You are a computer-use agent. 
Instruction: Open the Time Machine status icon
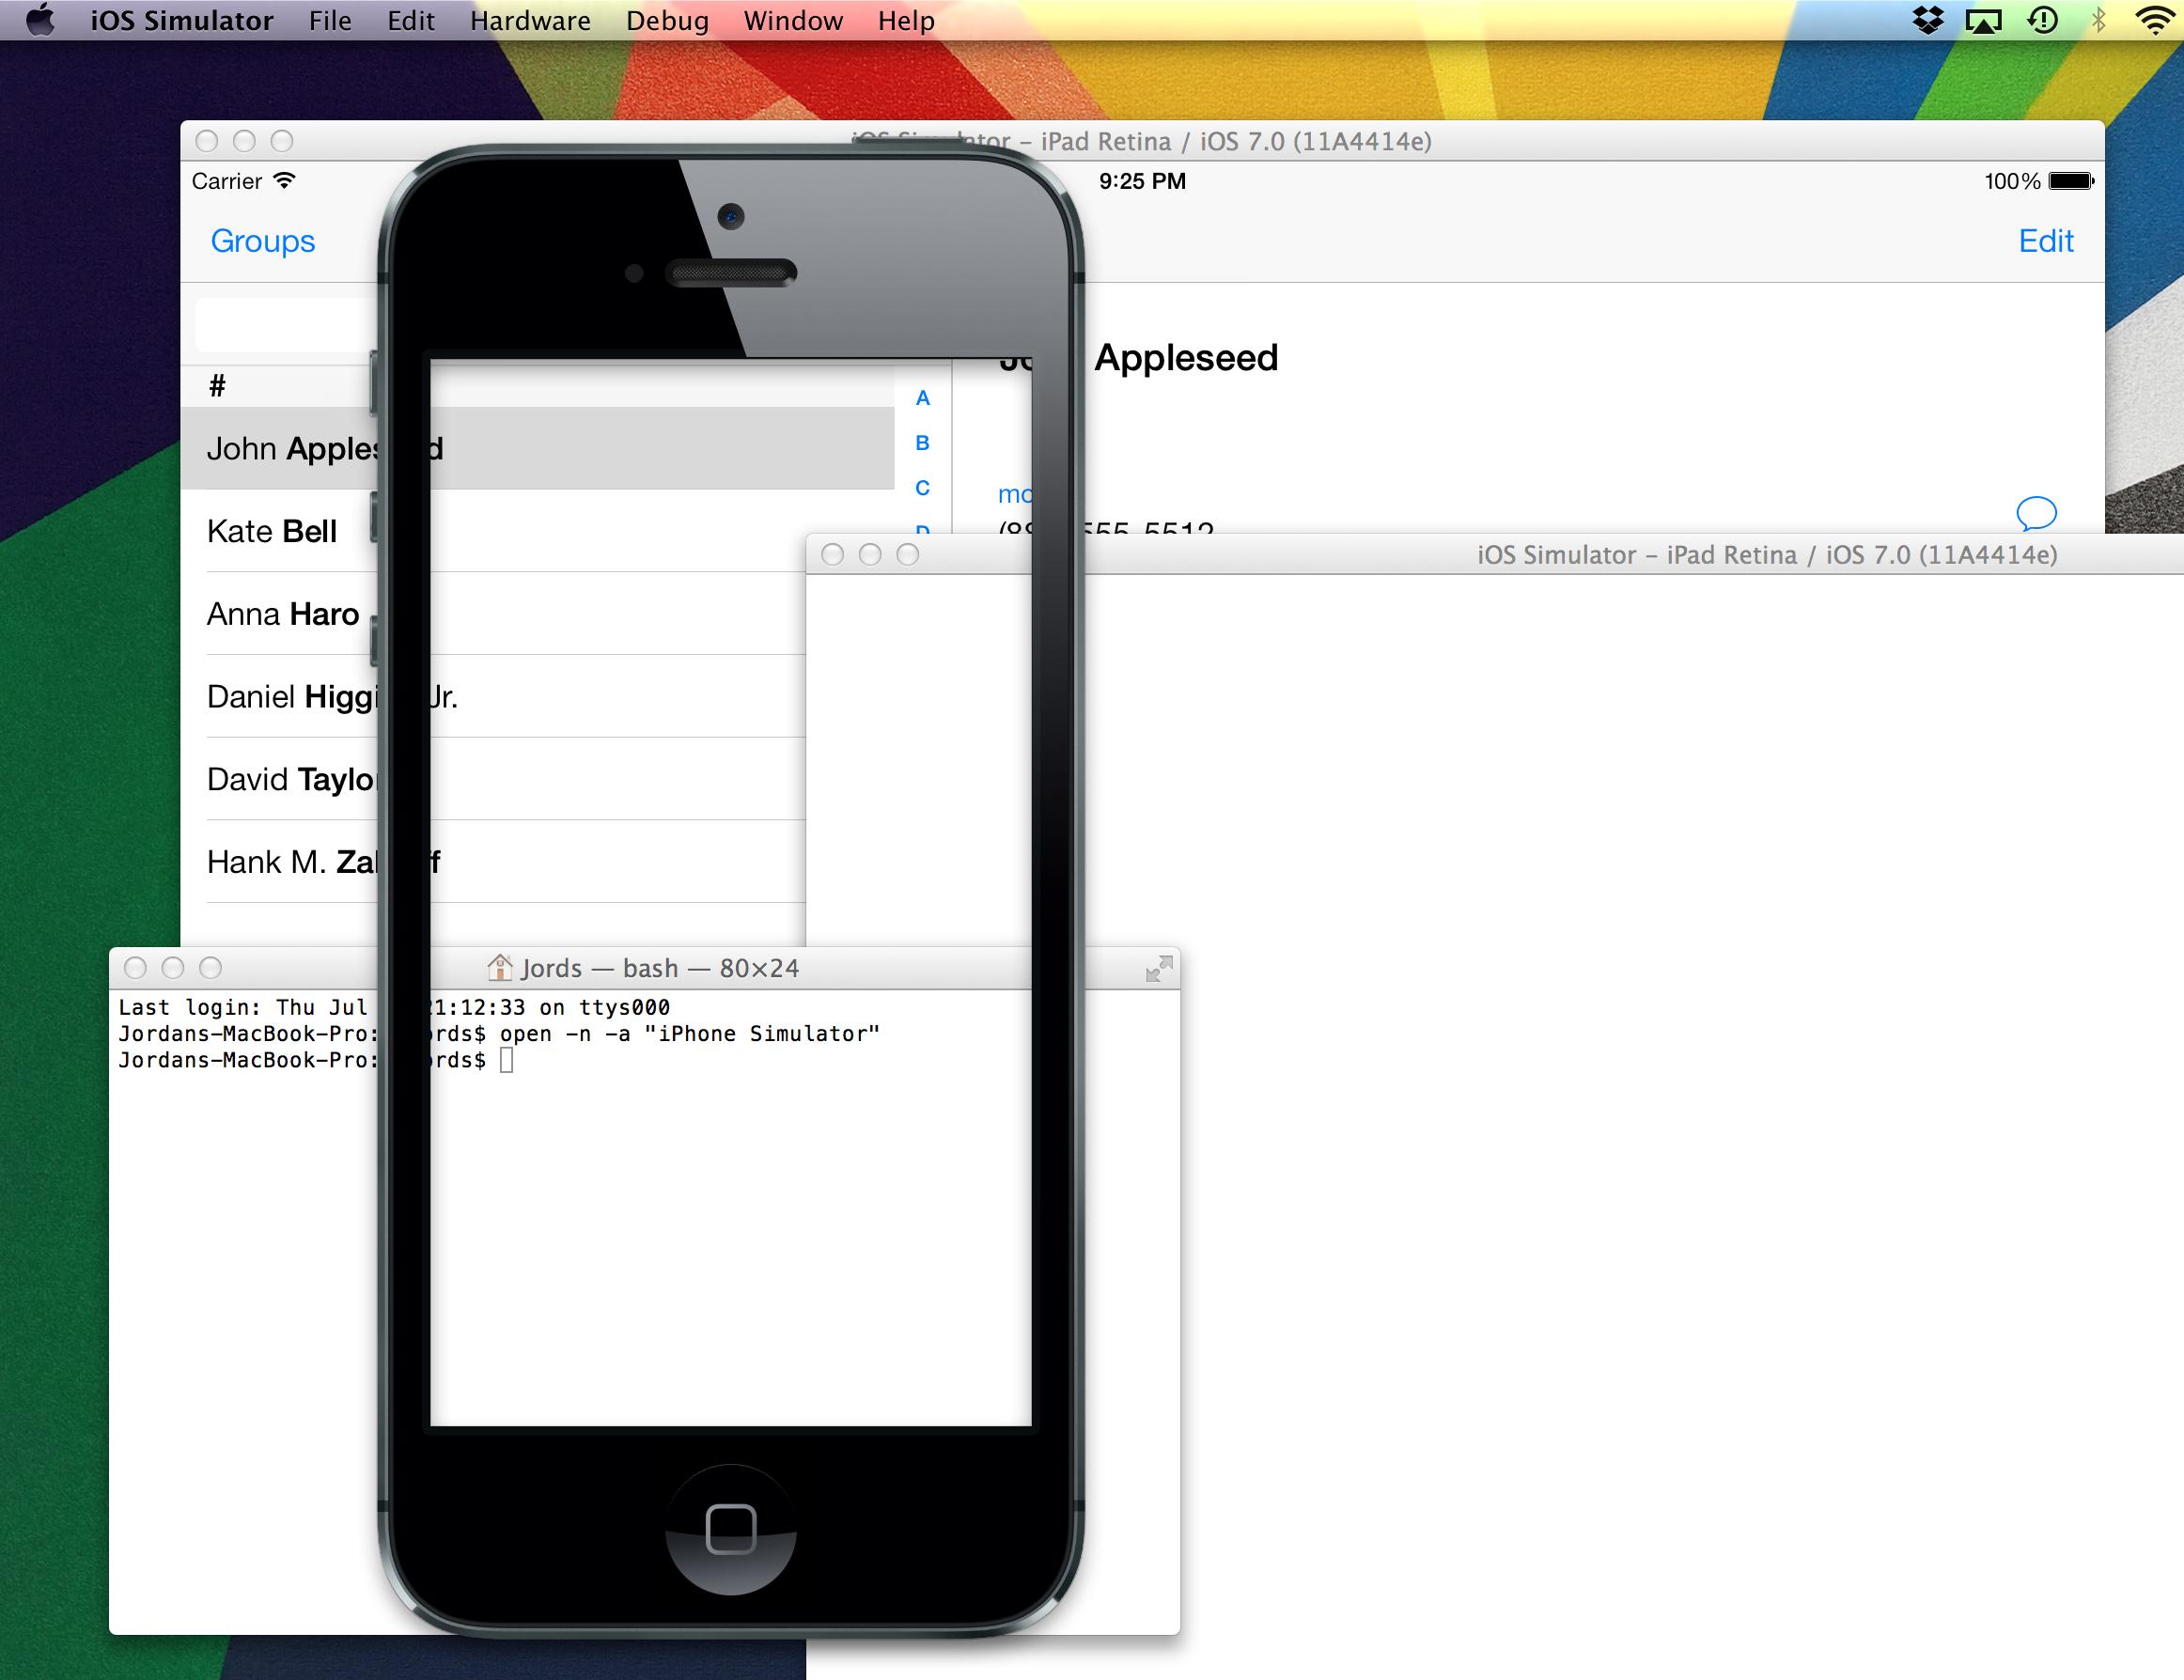[x=2043, y=20]
